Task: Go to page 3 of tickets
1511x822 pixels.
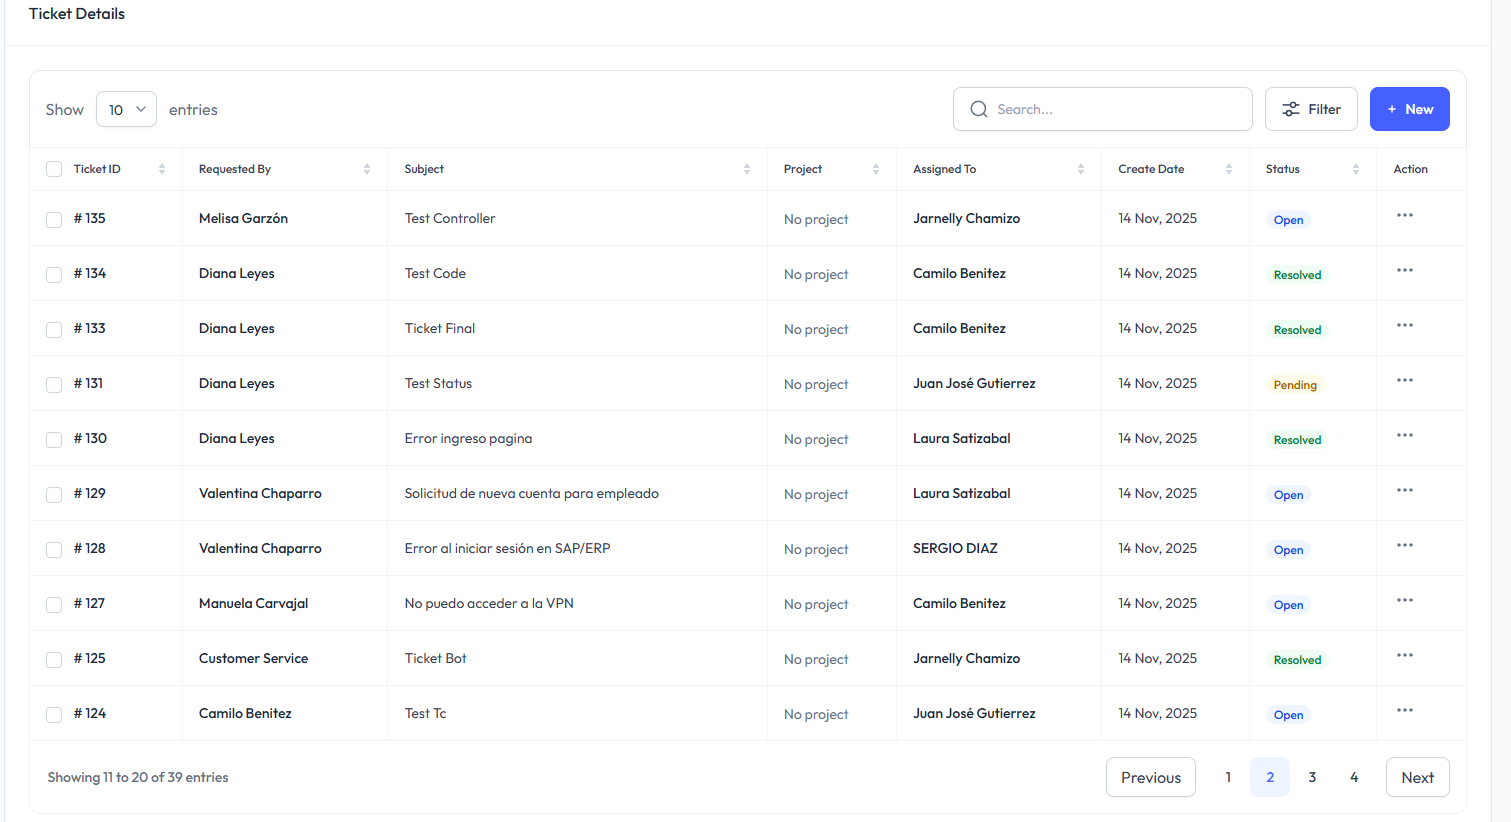Action: pyautogui.click(x=1312, y=777)
